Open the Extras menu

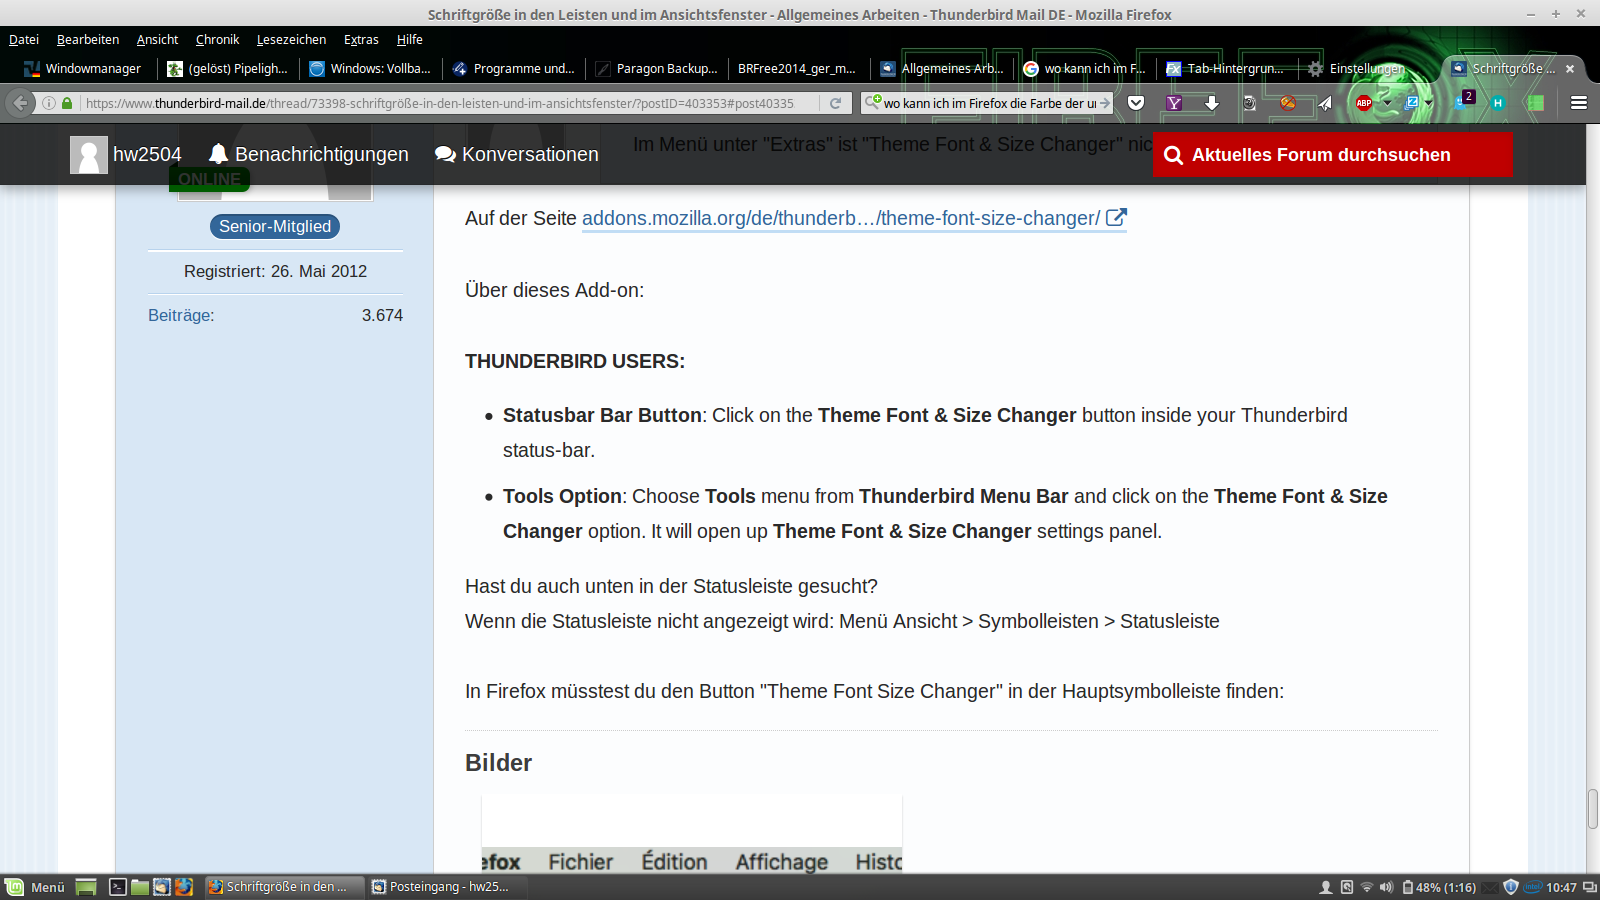point(361,40)
